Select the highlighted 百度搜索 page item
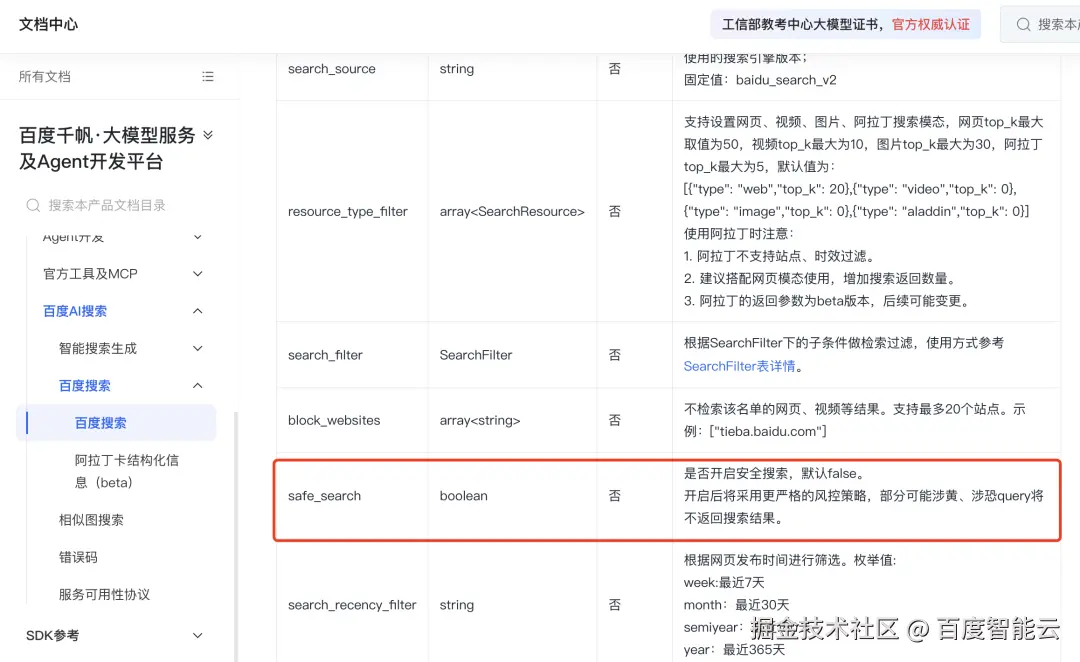This screenshot has height=662, width=1080. [x=116, y=423]
